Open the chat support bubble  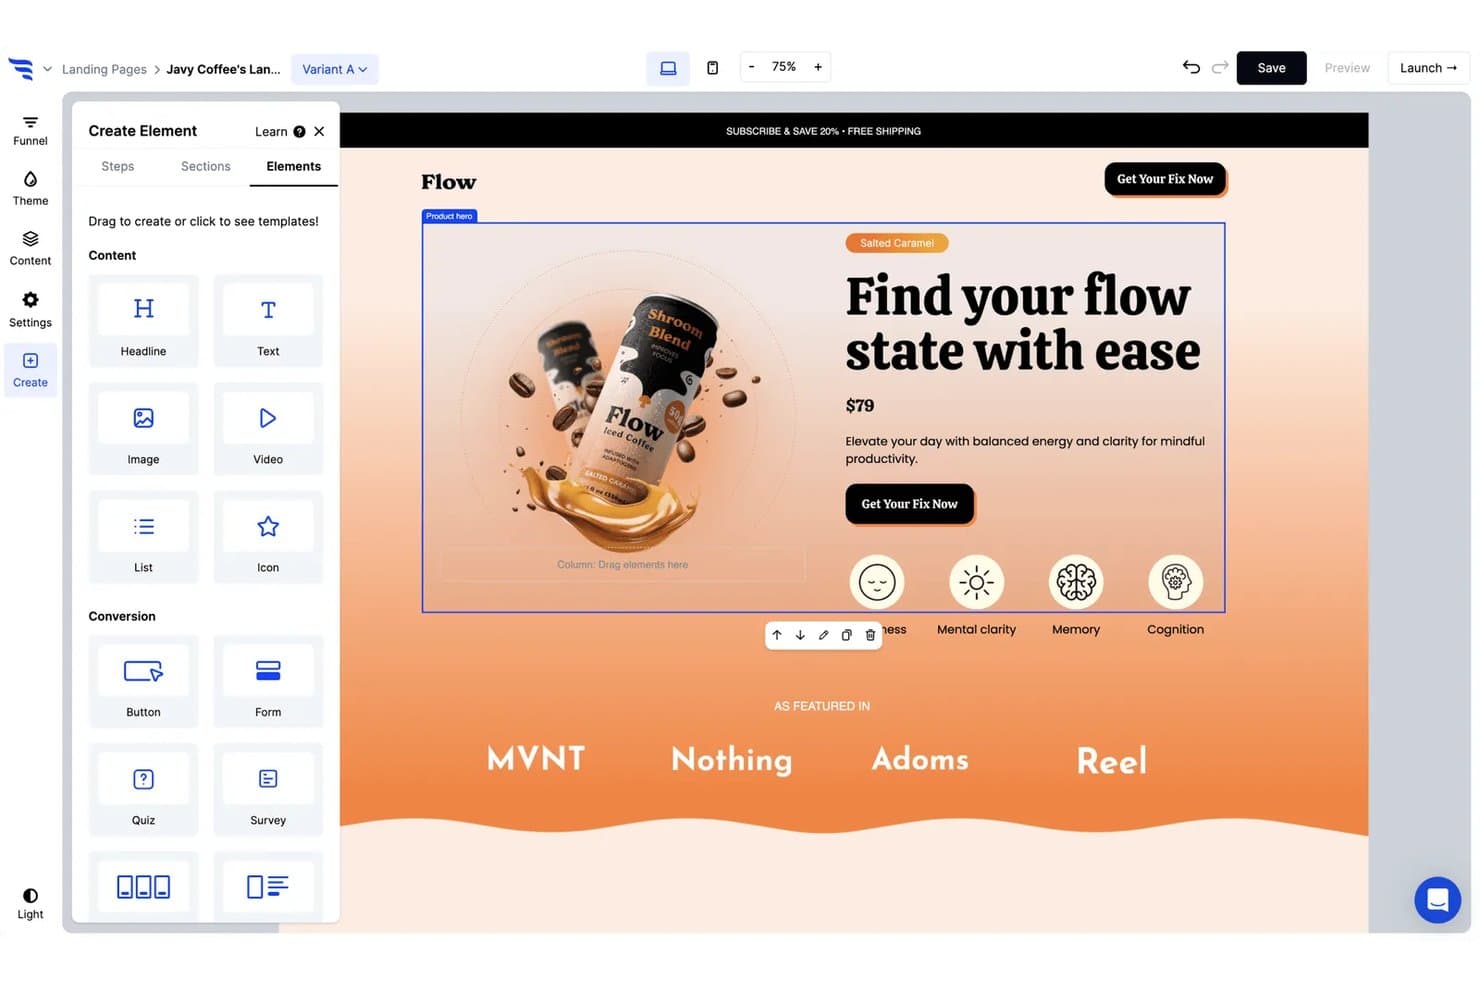pos(1437,899)
